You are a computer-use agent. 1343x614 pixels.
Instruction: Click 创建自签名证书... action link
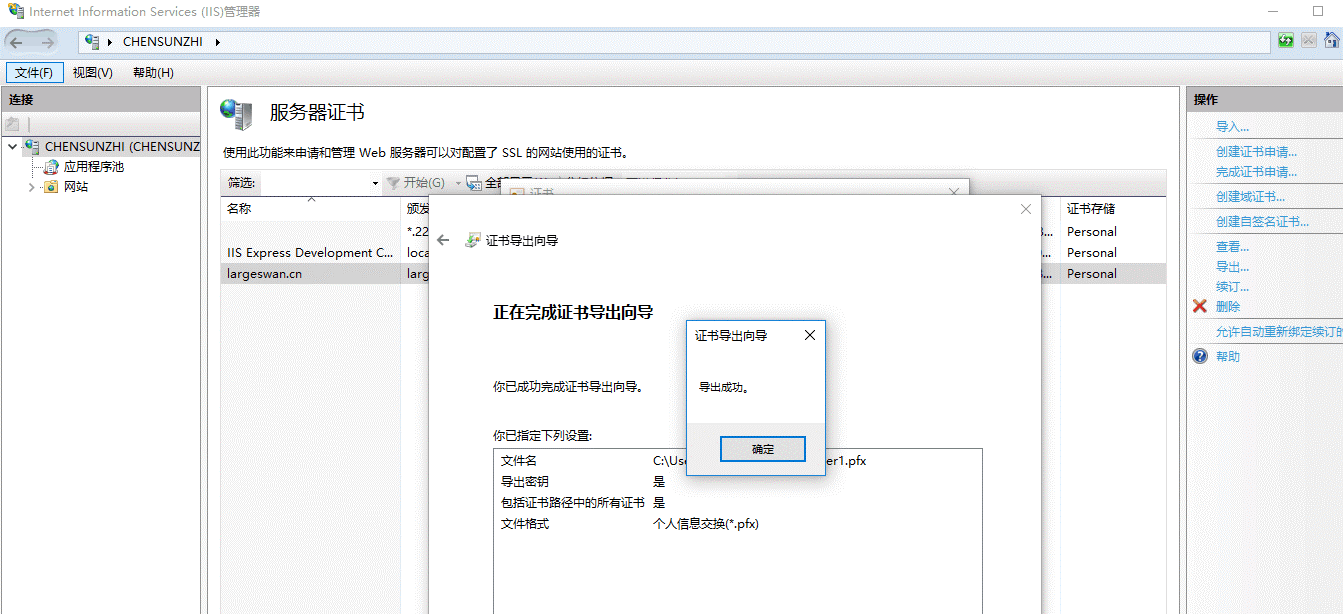pyautogui.click(x=1262, y=222)
